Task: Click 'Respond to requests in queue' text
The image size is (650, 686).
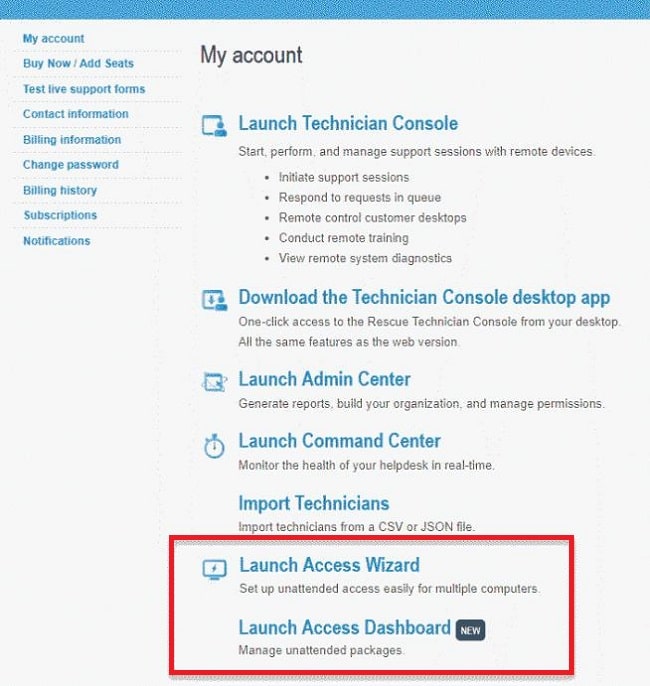Action: pos(360,198)
